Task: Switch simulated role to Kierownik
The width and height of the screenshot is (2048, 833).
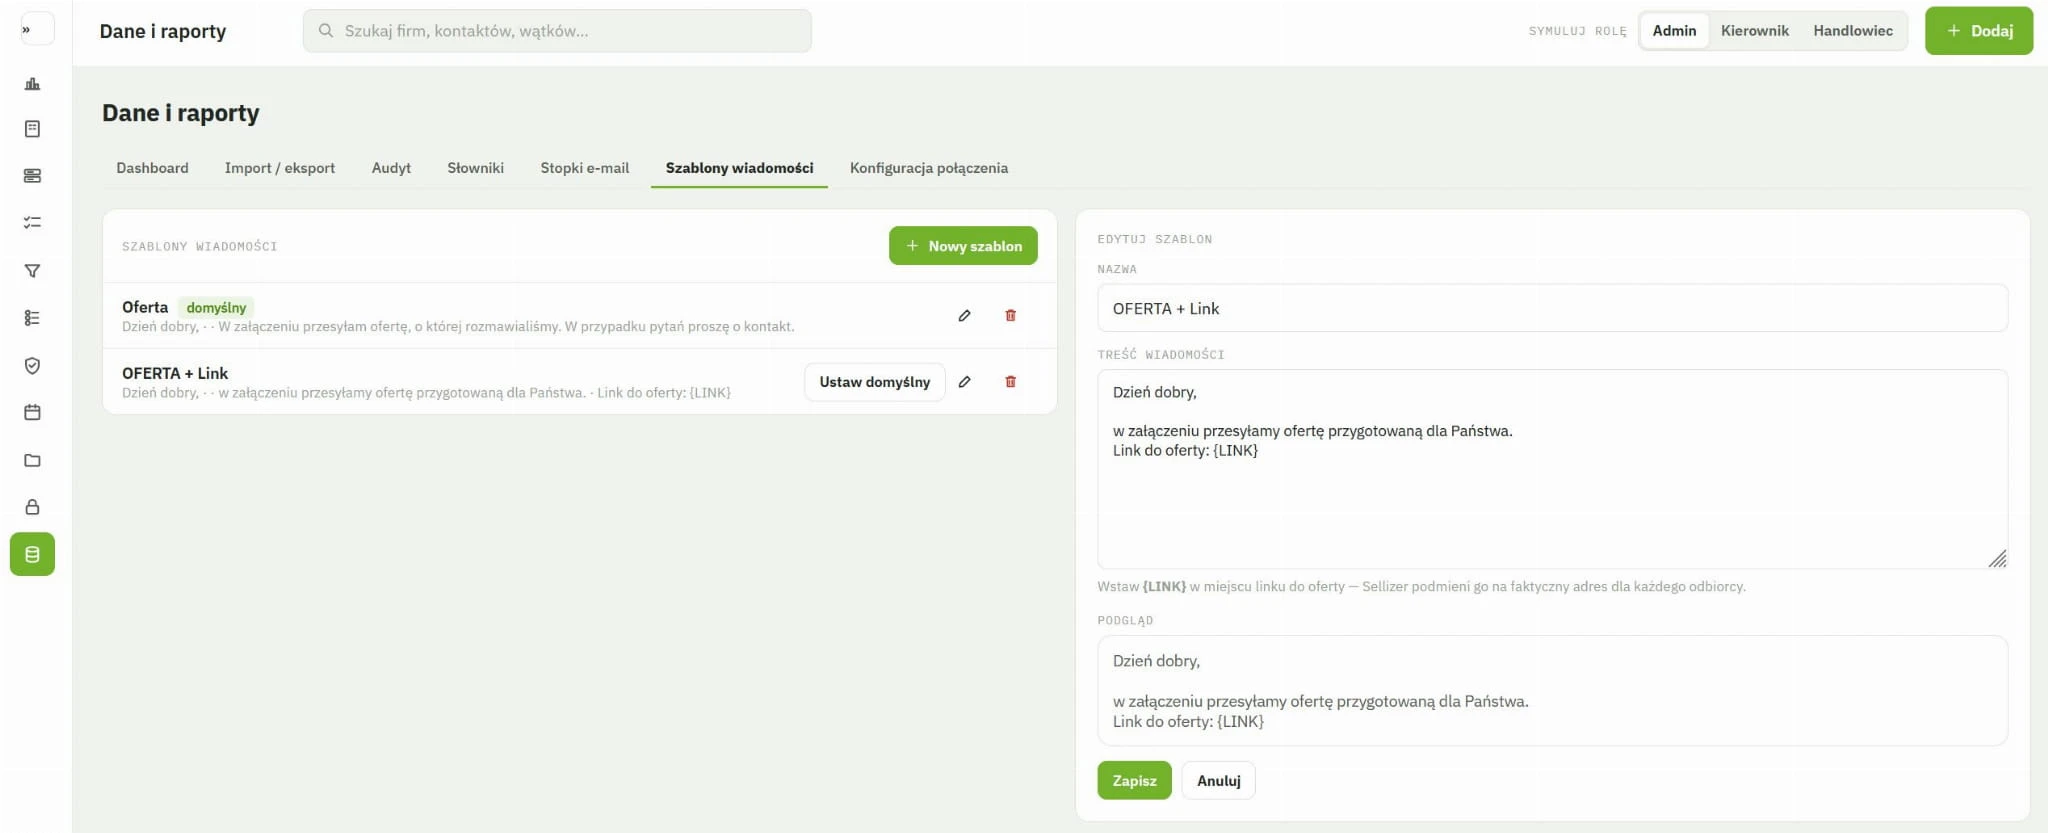Action: coord(1754,31)
